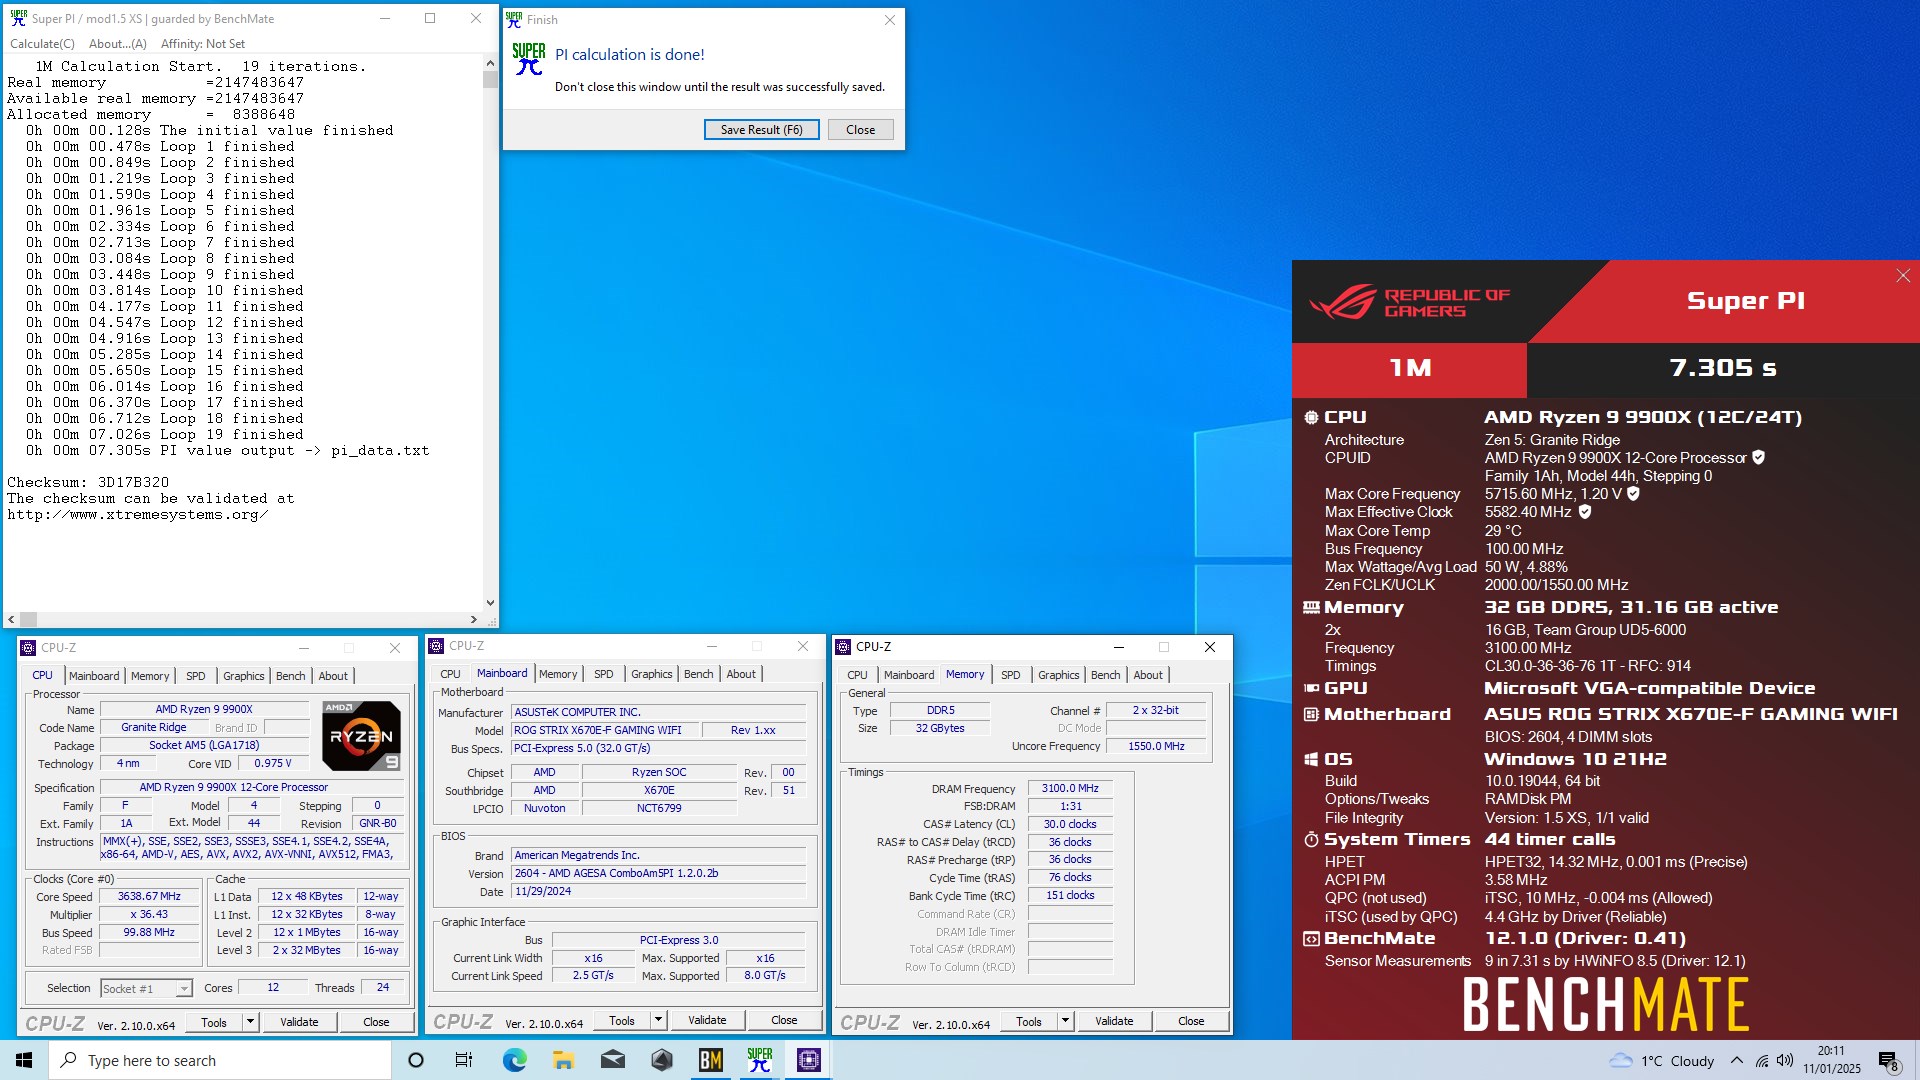Open Graphics tab in CPU-Z Mainboard window
The width and height of the screenshot is (1920, 1080).
coord(652,674)
